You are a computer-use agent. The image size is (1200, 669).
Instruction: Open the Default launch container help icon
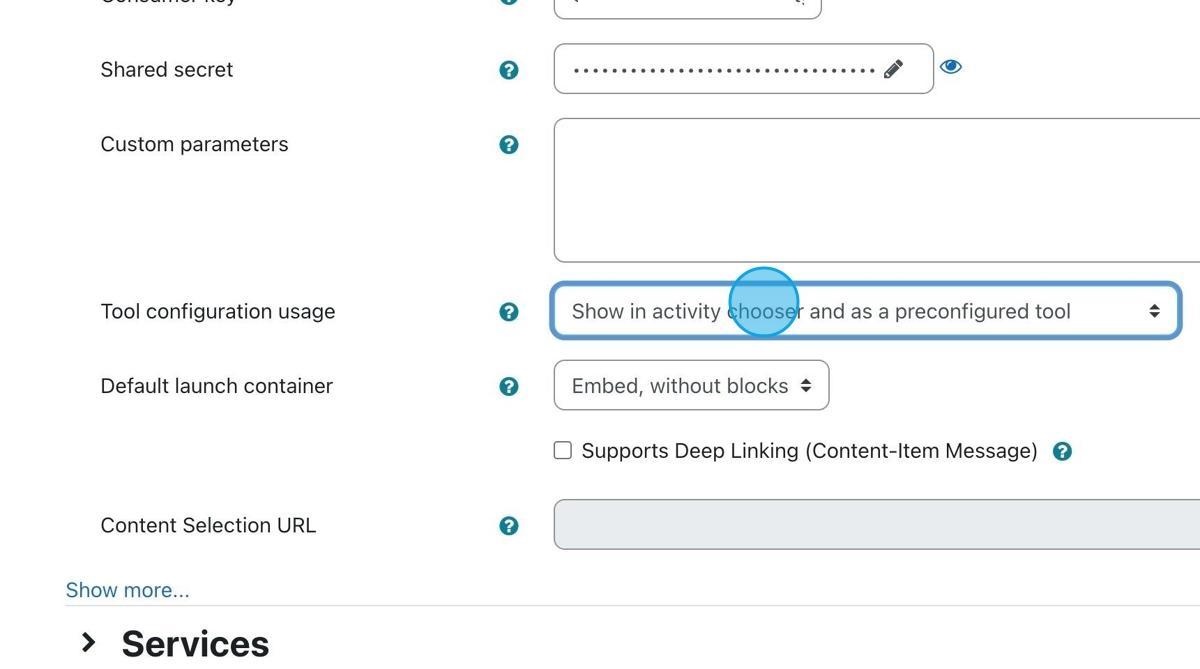click(509, 385)
